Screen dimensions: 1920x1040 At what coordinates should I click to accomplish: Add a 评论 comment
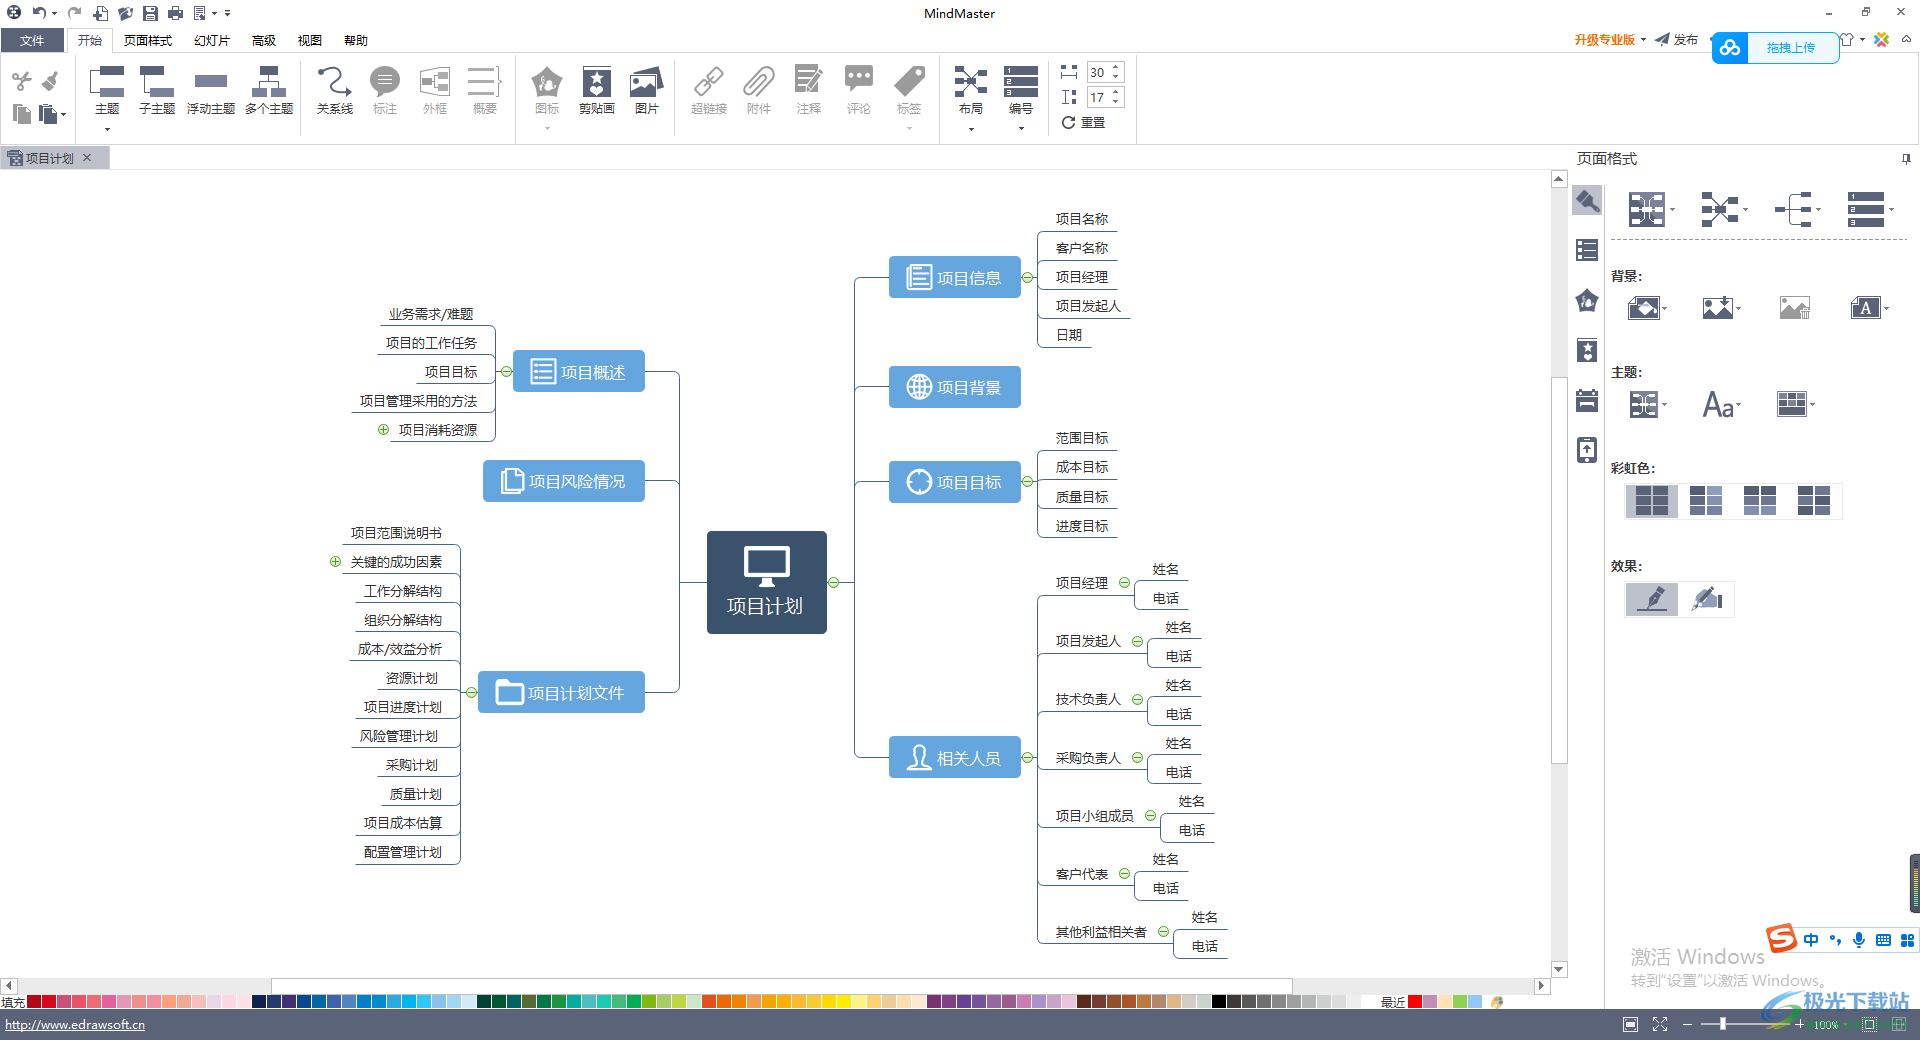click(859, 90)
